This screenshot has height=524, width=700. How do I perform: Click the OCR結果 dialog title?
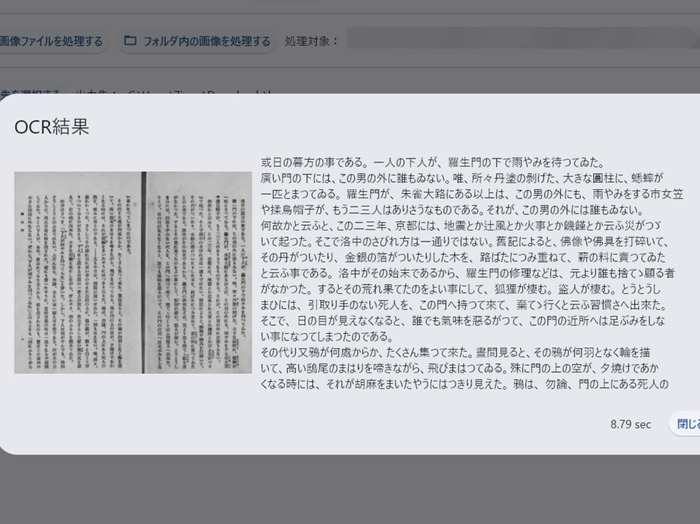coord(52,127)
